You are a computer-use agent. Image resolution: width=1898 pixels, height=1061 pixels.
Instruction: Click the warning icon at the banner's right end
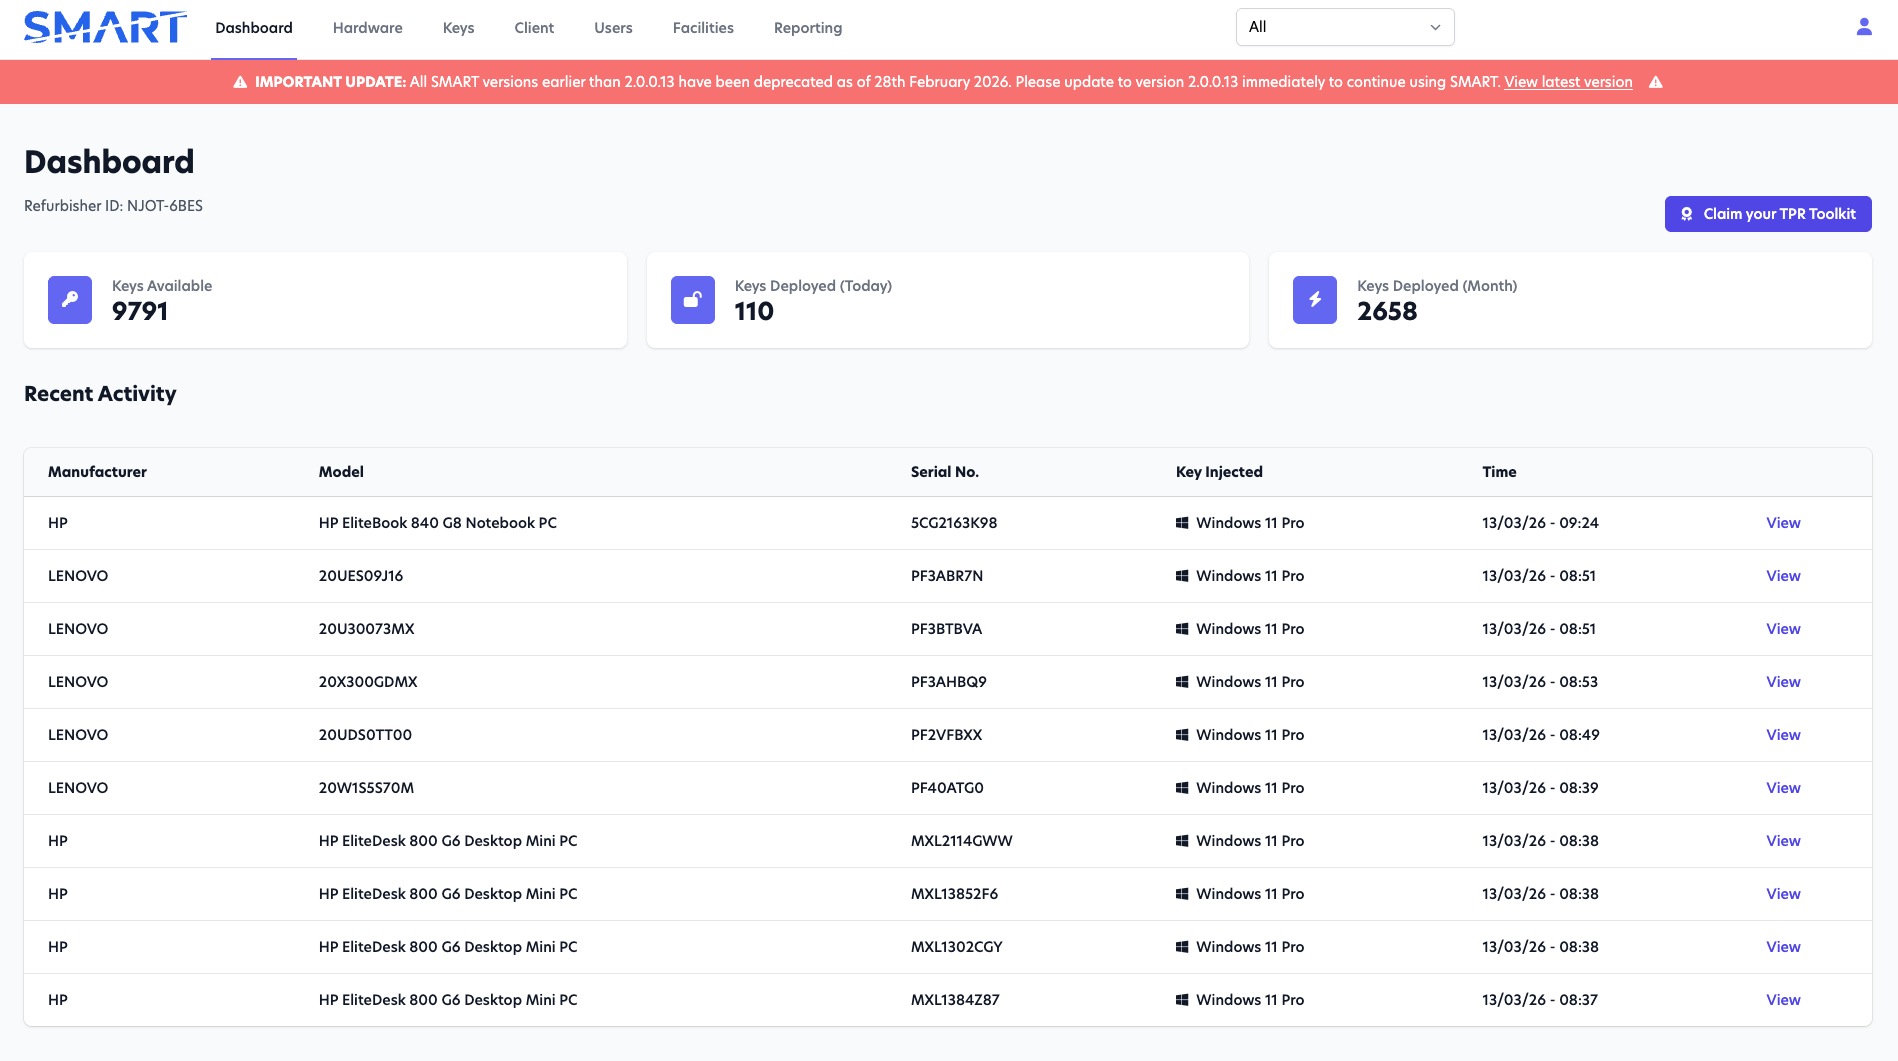(x=1656, y=81)
